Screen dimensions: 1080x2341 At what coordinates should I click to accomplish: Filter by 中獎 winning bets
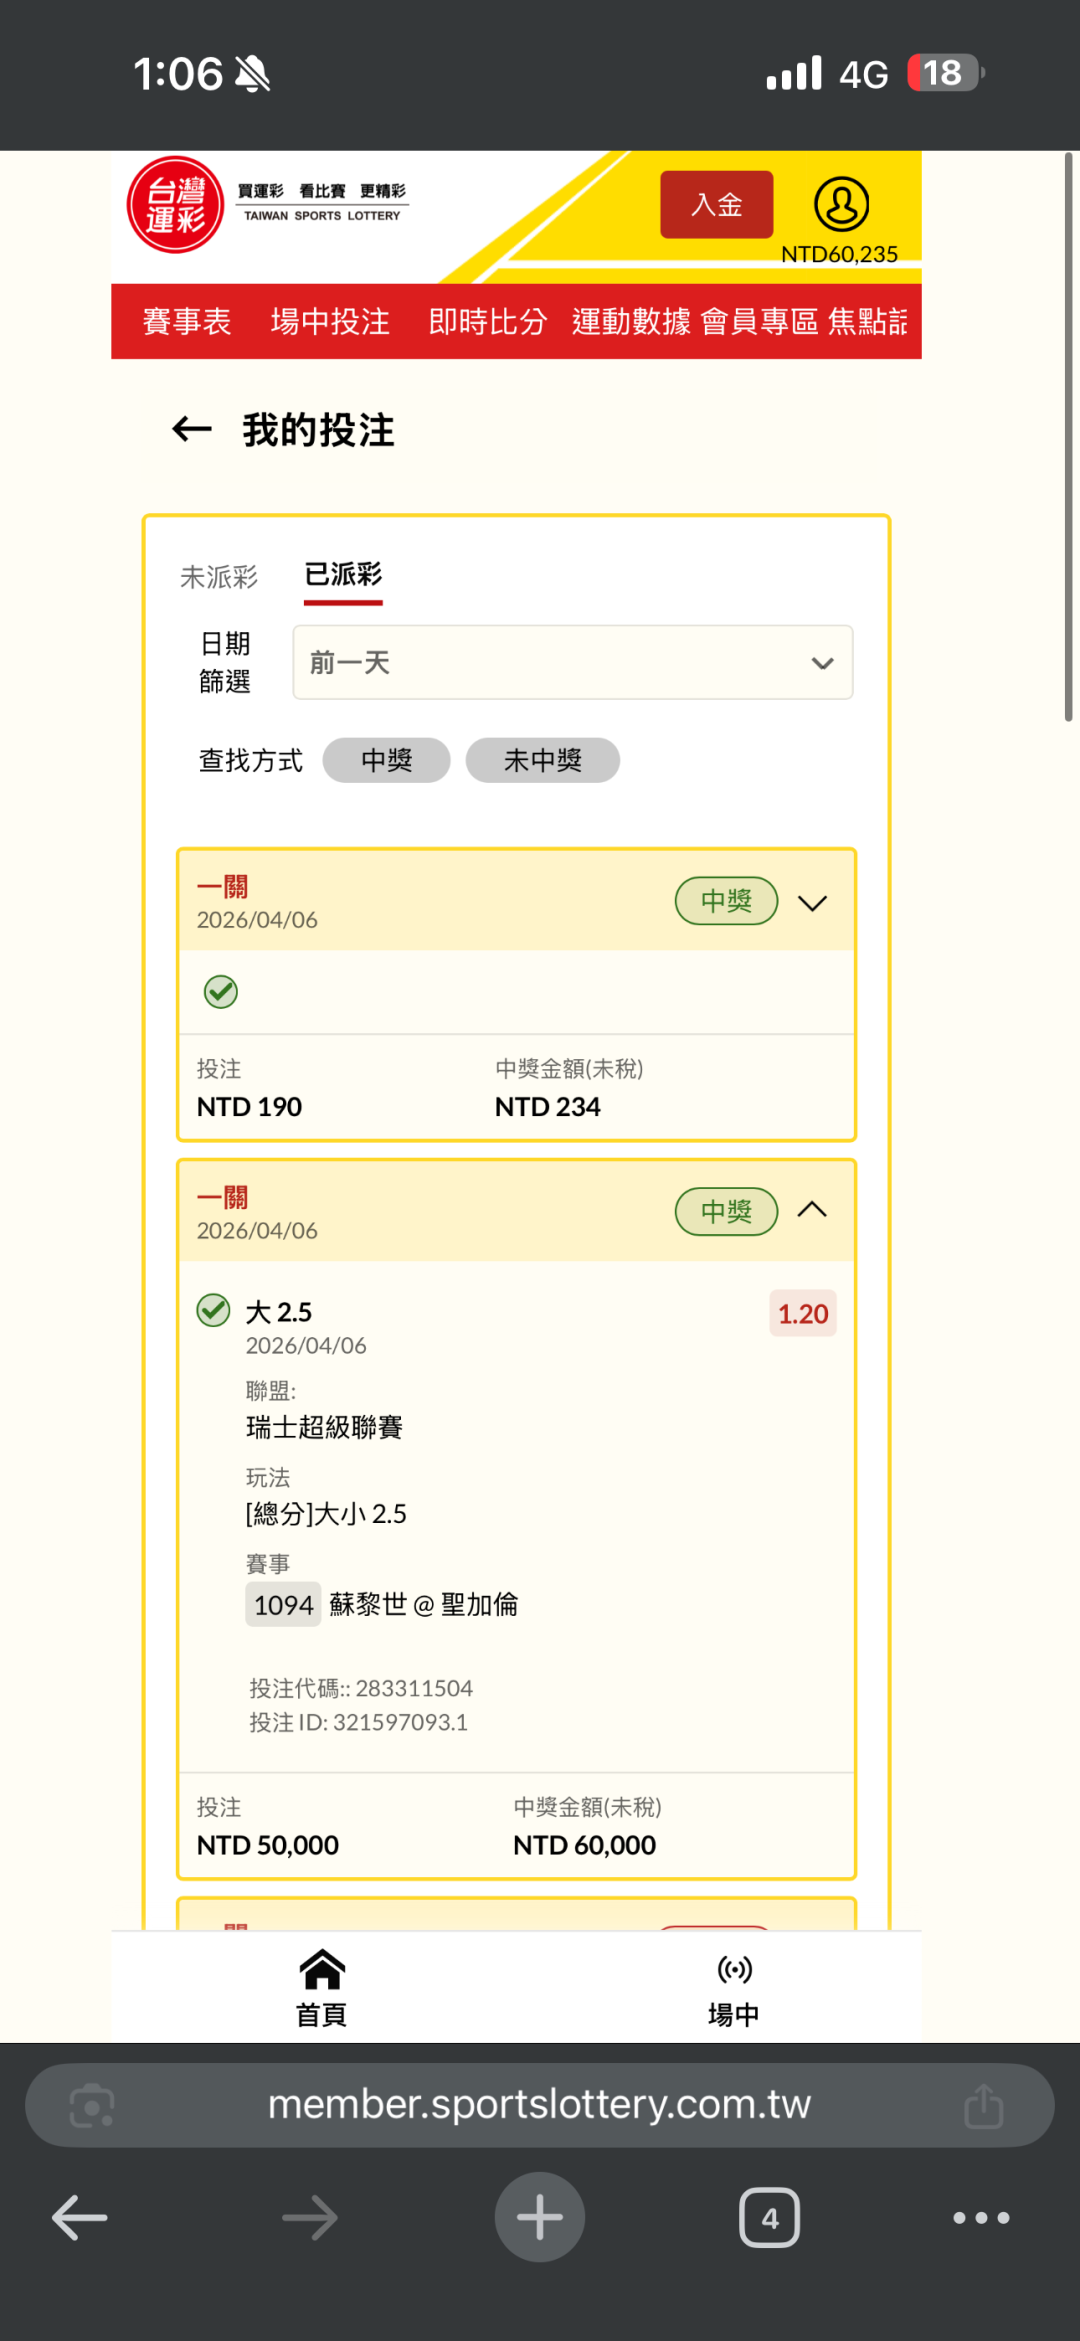tap(386, 760)
